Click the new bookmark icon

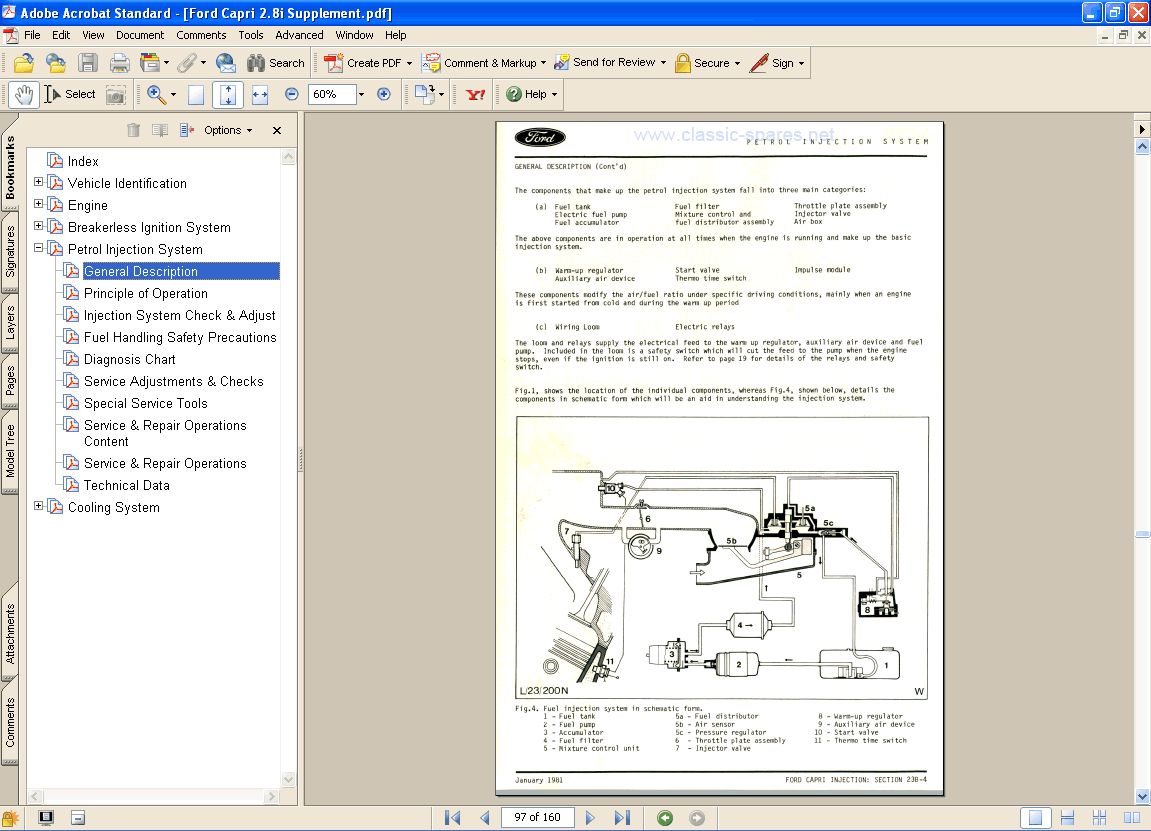(x=160, y=130)
